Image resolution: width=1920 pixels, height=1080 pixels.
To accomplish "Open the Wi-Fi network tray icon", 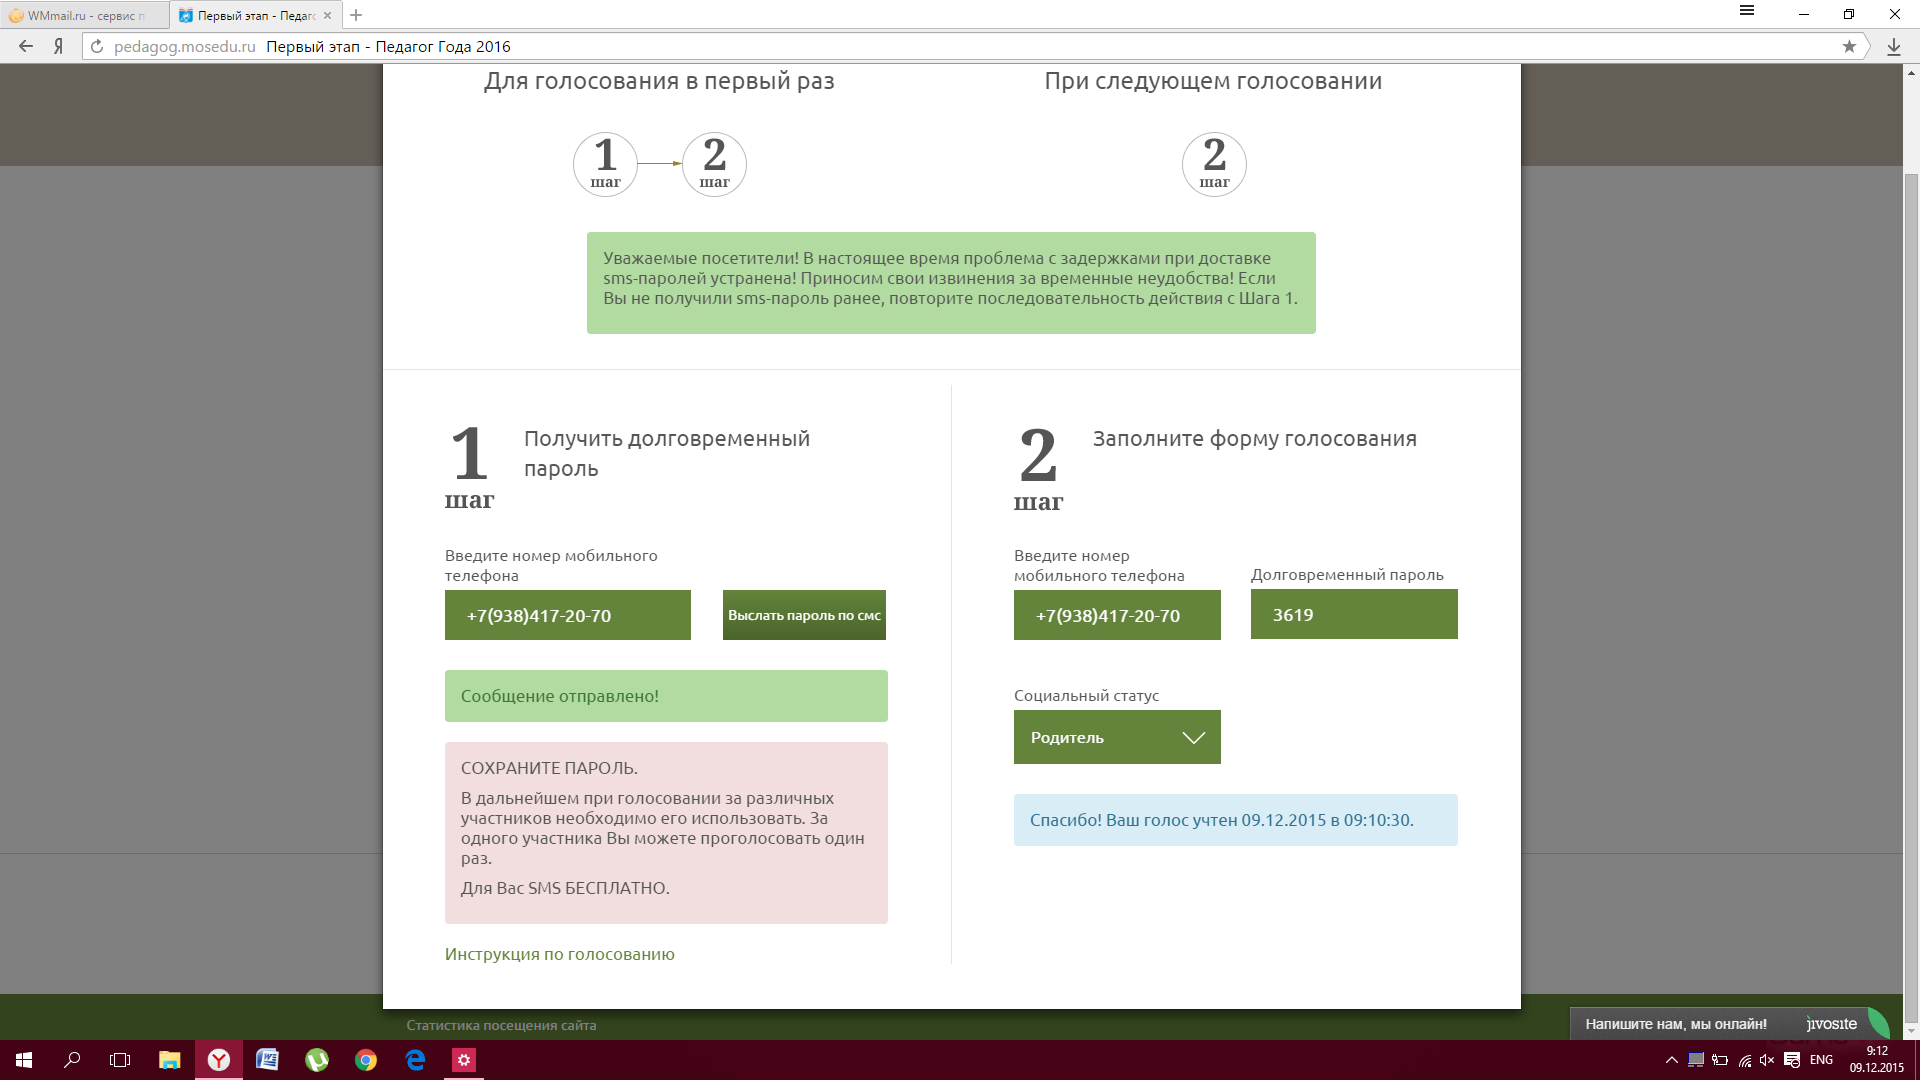I will pos(1744,1060).
